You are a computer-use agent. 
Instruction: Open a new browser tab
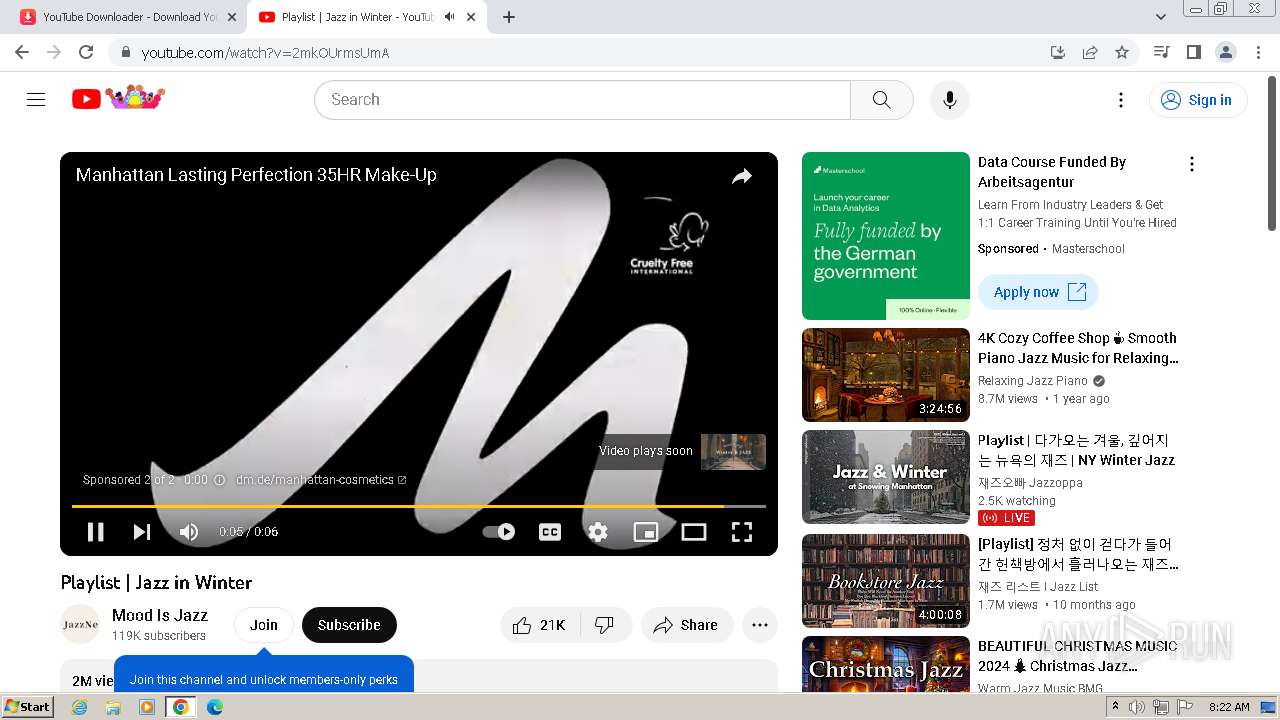click(509, 17)
